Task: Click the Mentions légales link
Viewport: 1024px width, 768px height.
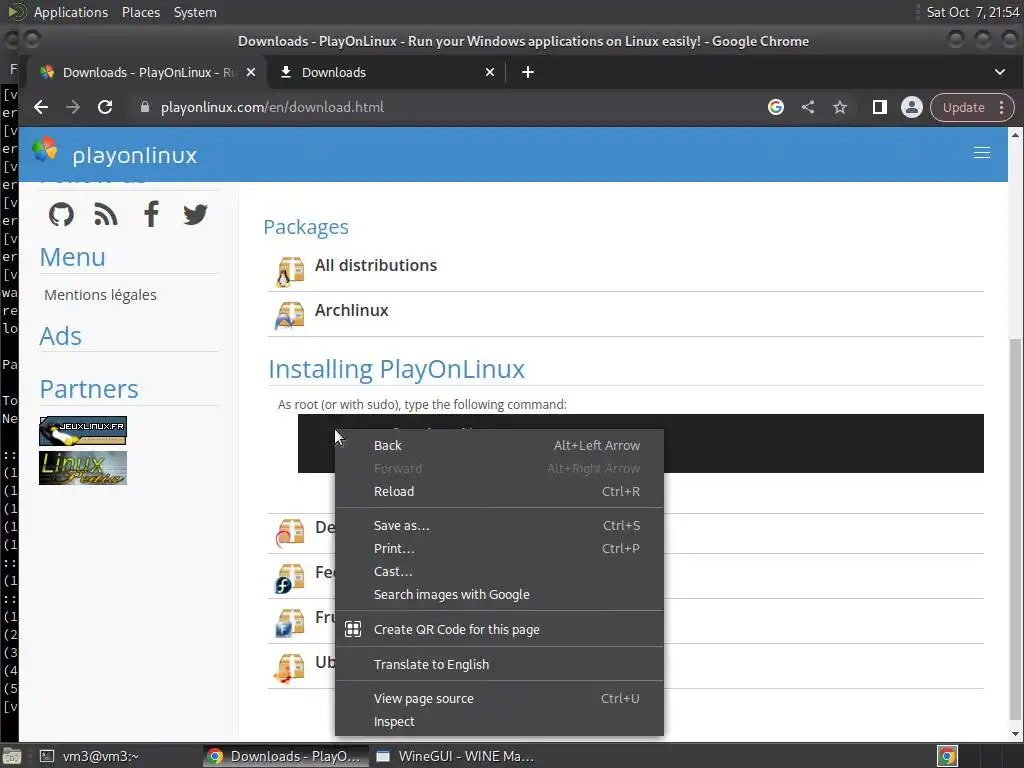Action: click(x=100, y=295)
